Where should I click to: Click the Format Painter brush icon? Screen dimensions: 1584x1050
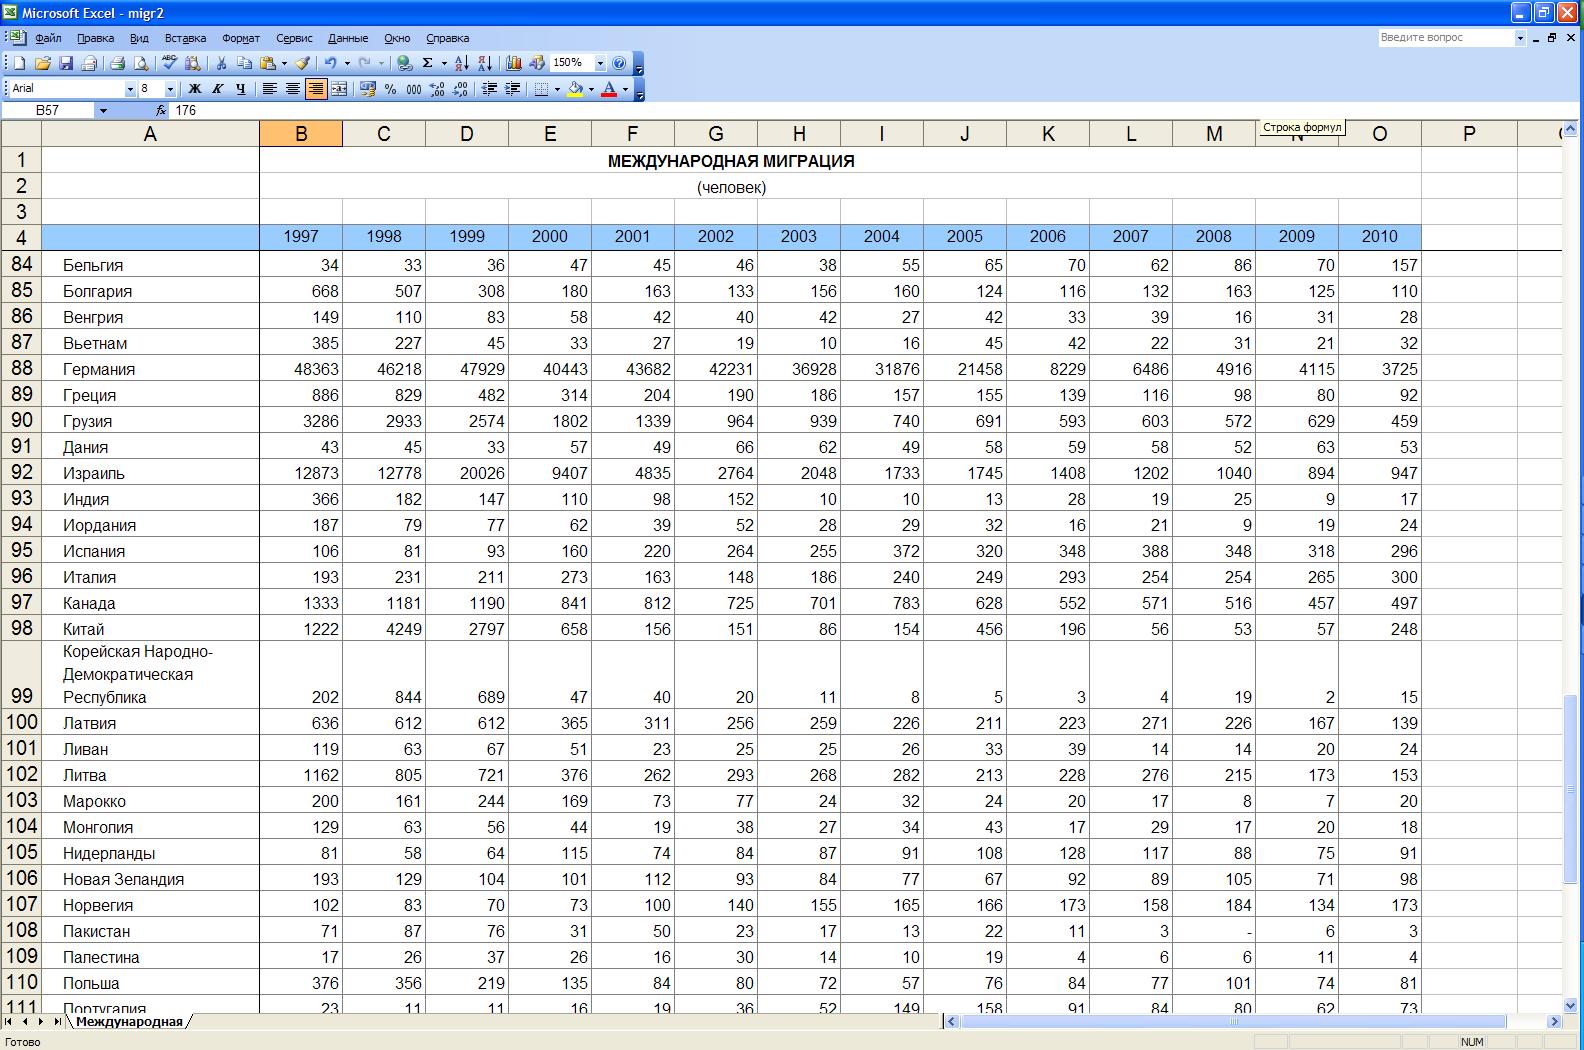click(302, 63)
